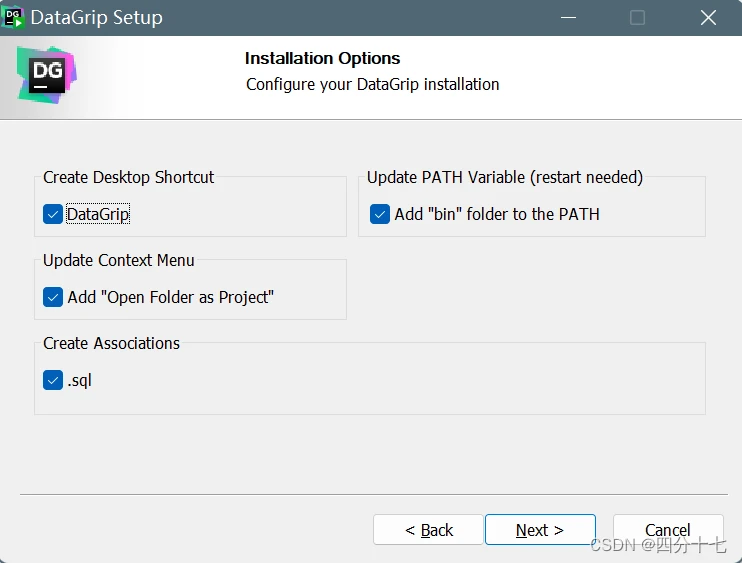Click the "DataGrip" shortcut label text
The width and height of the screenshot is (742, 563).
click(x=98, y=214)
